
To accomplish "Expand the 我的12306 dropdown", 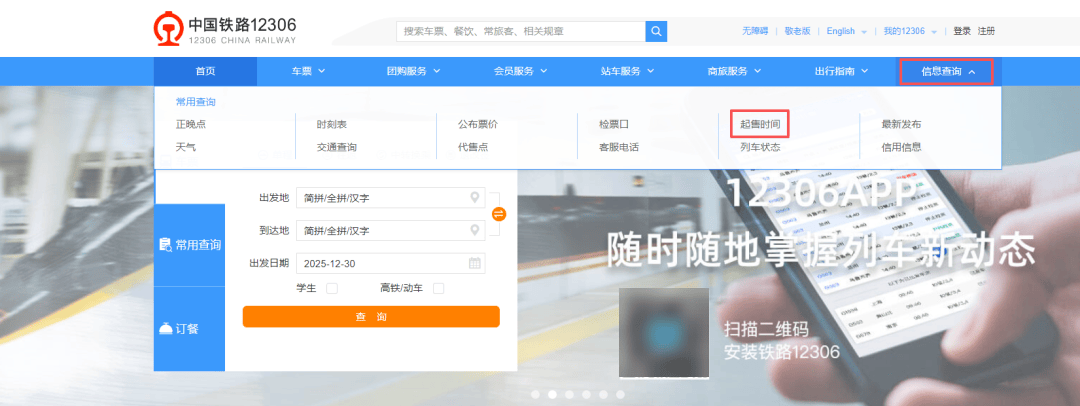I will (909, 31).
